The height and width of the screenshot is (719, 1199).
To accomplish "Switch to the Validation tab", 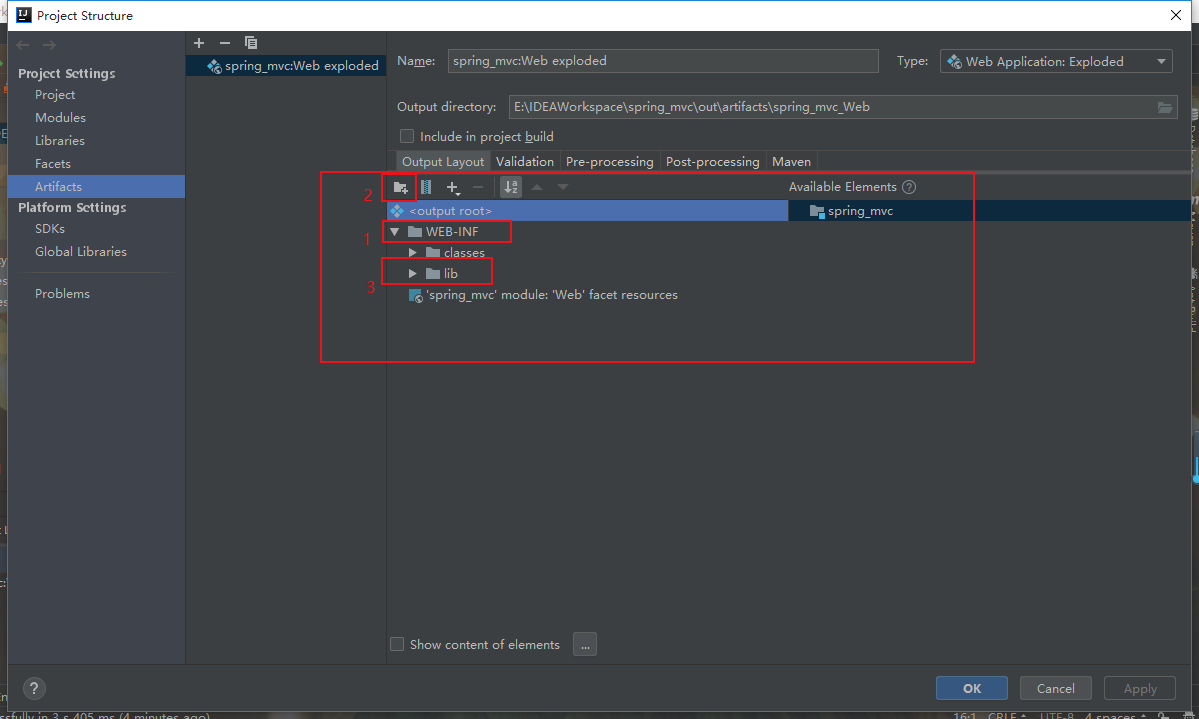I will (x=525, y=161).
